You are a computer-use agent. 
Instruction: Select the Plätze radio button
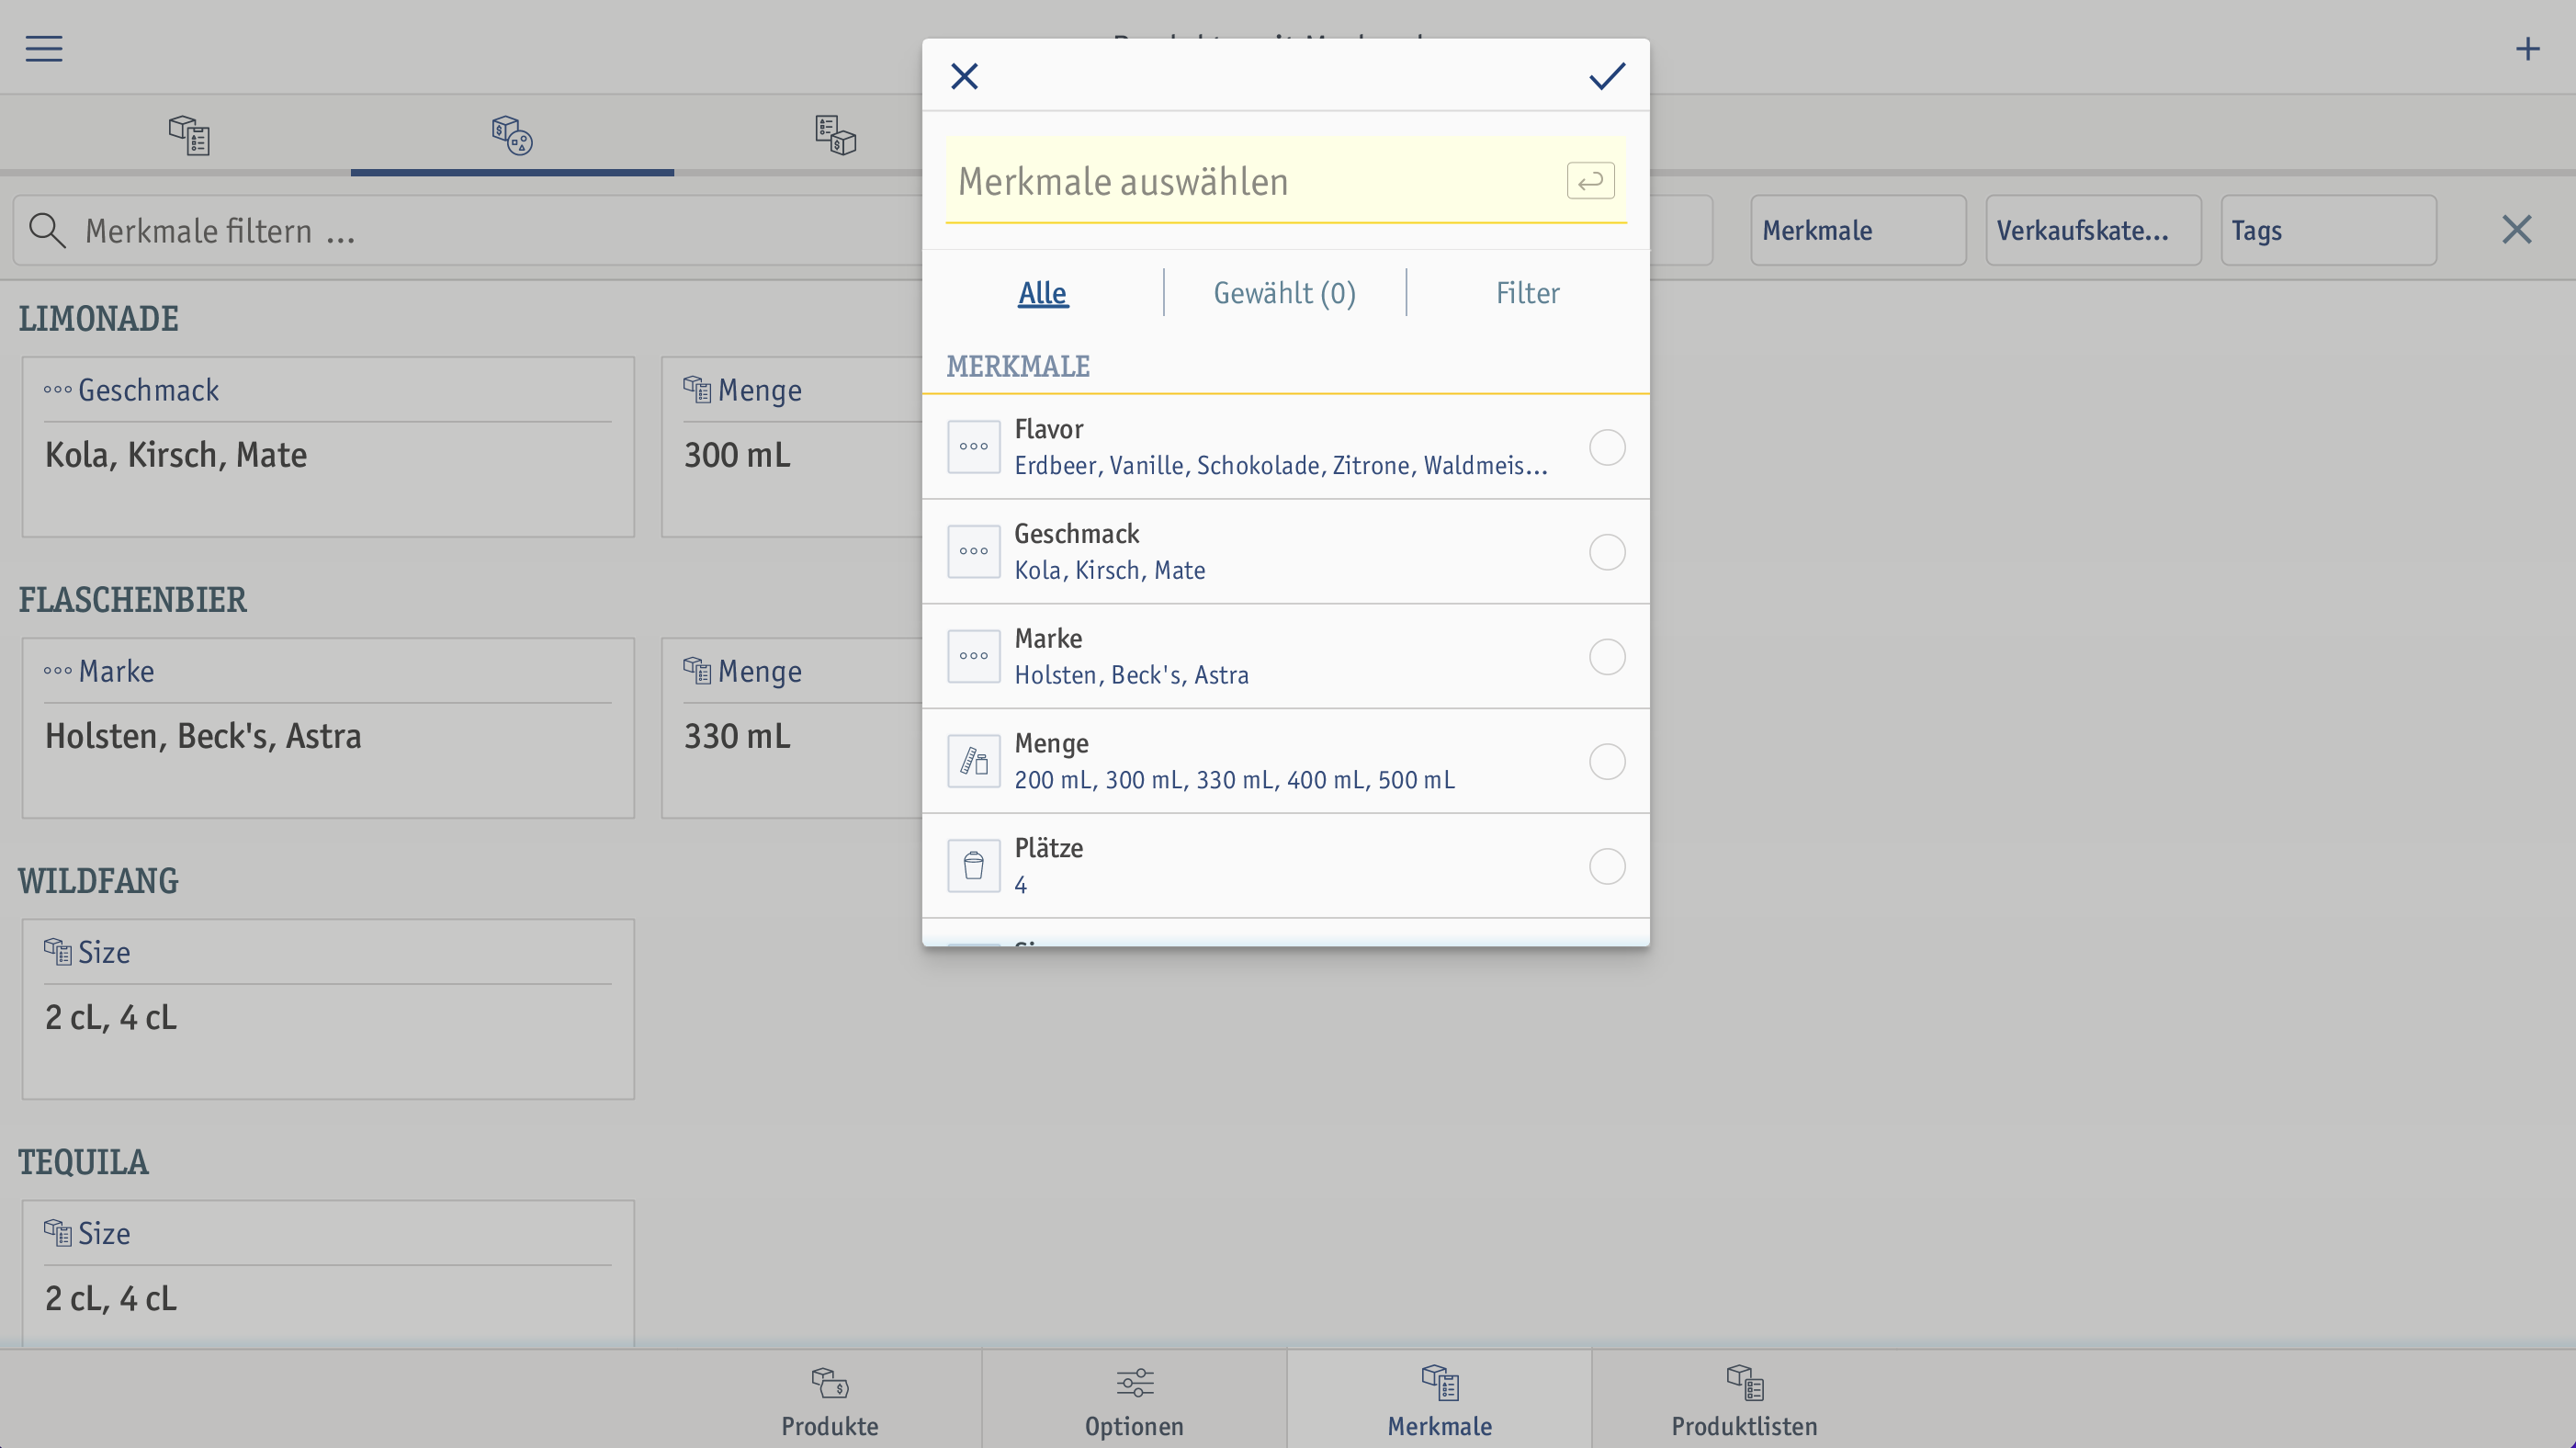pyautogui.click(x=1607, y=866)
